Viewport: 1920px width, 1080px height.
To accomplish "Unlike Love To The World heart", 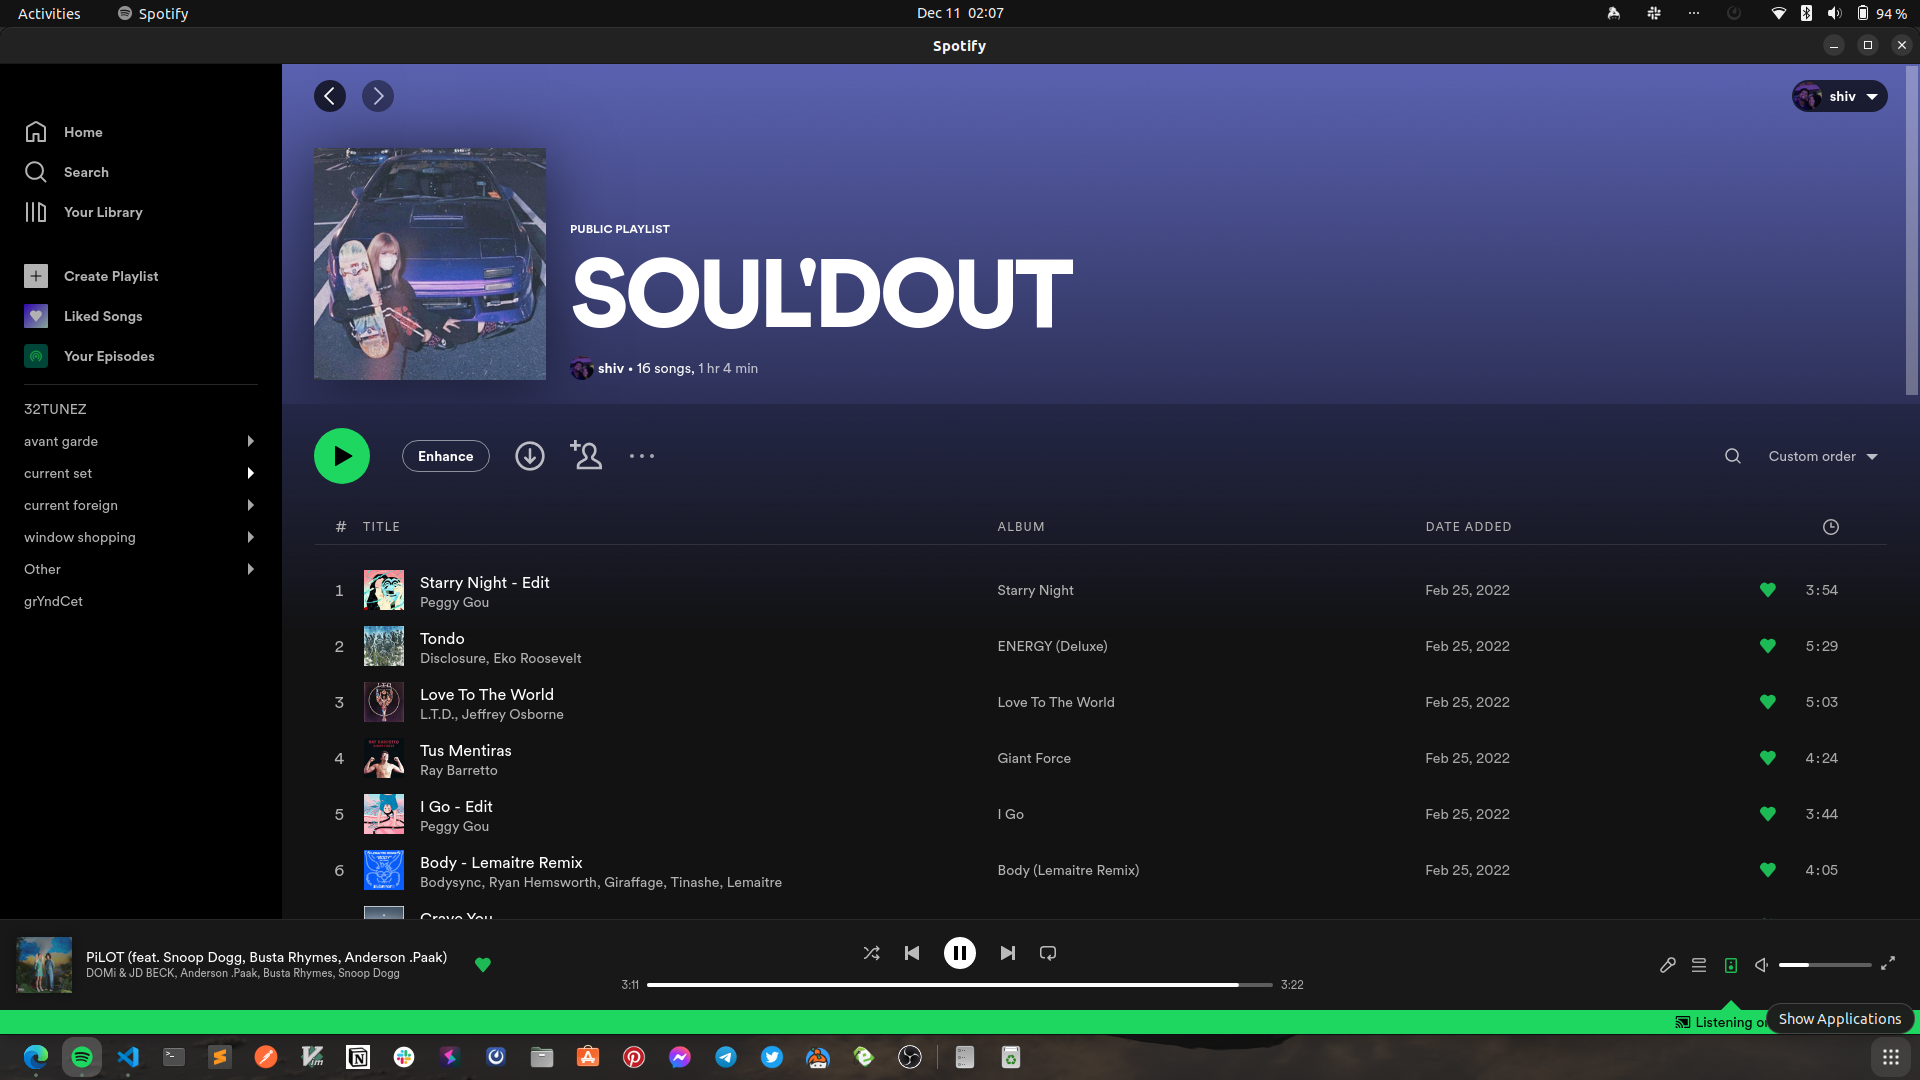I will click(x=1768, y=702).
